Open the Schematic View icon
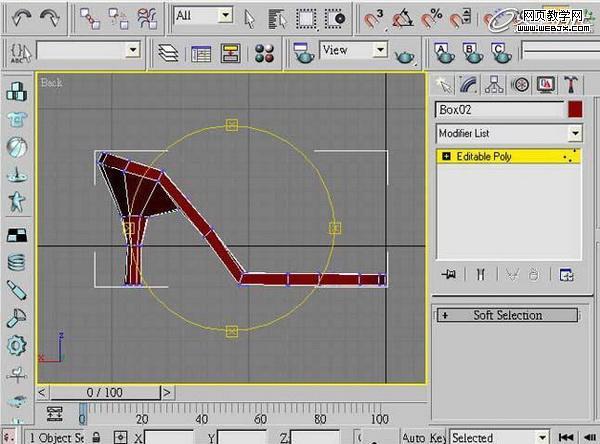 [230, 53]
